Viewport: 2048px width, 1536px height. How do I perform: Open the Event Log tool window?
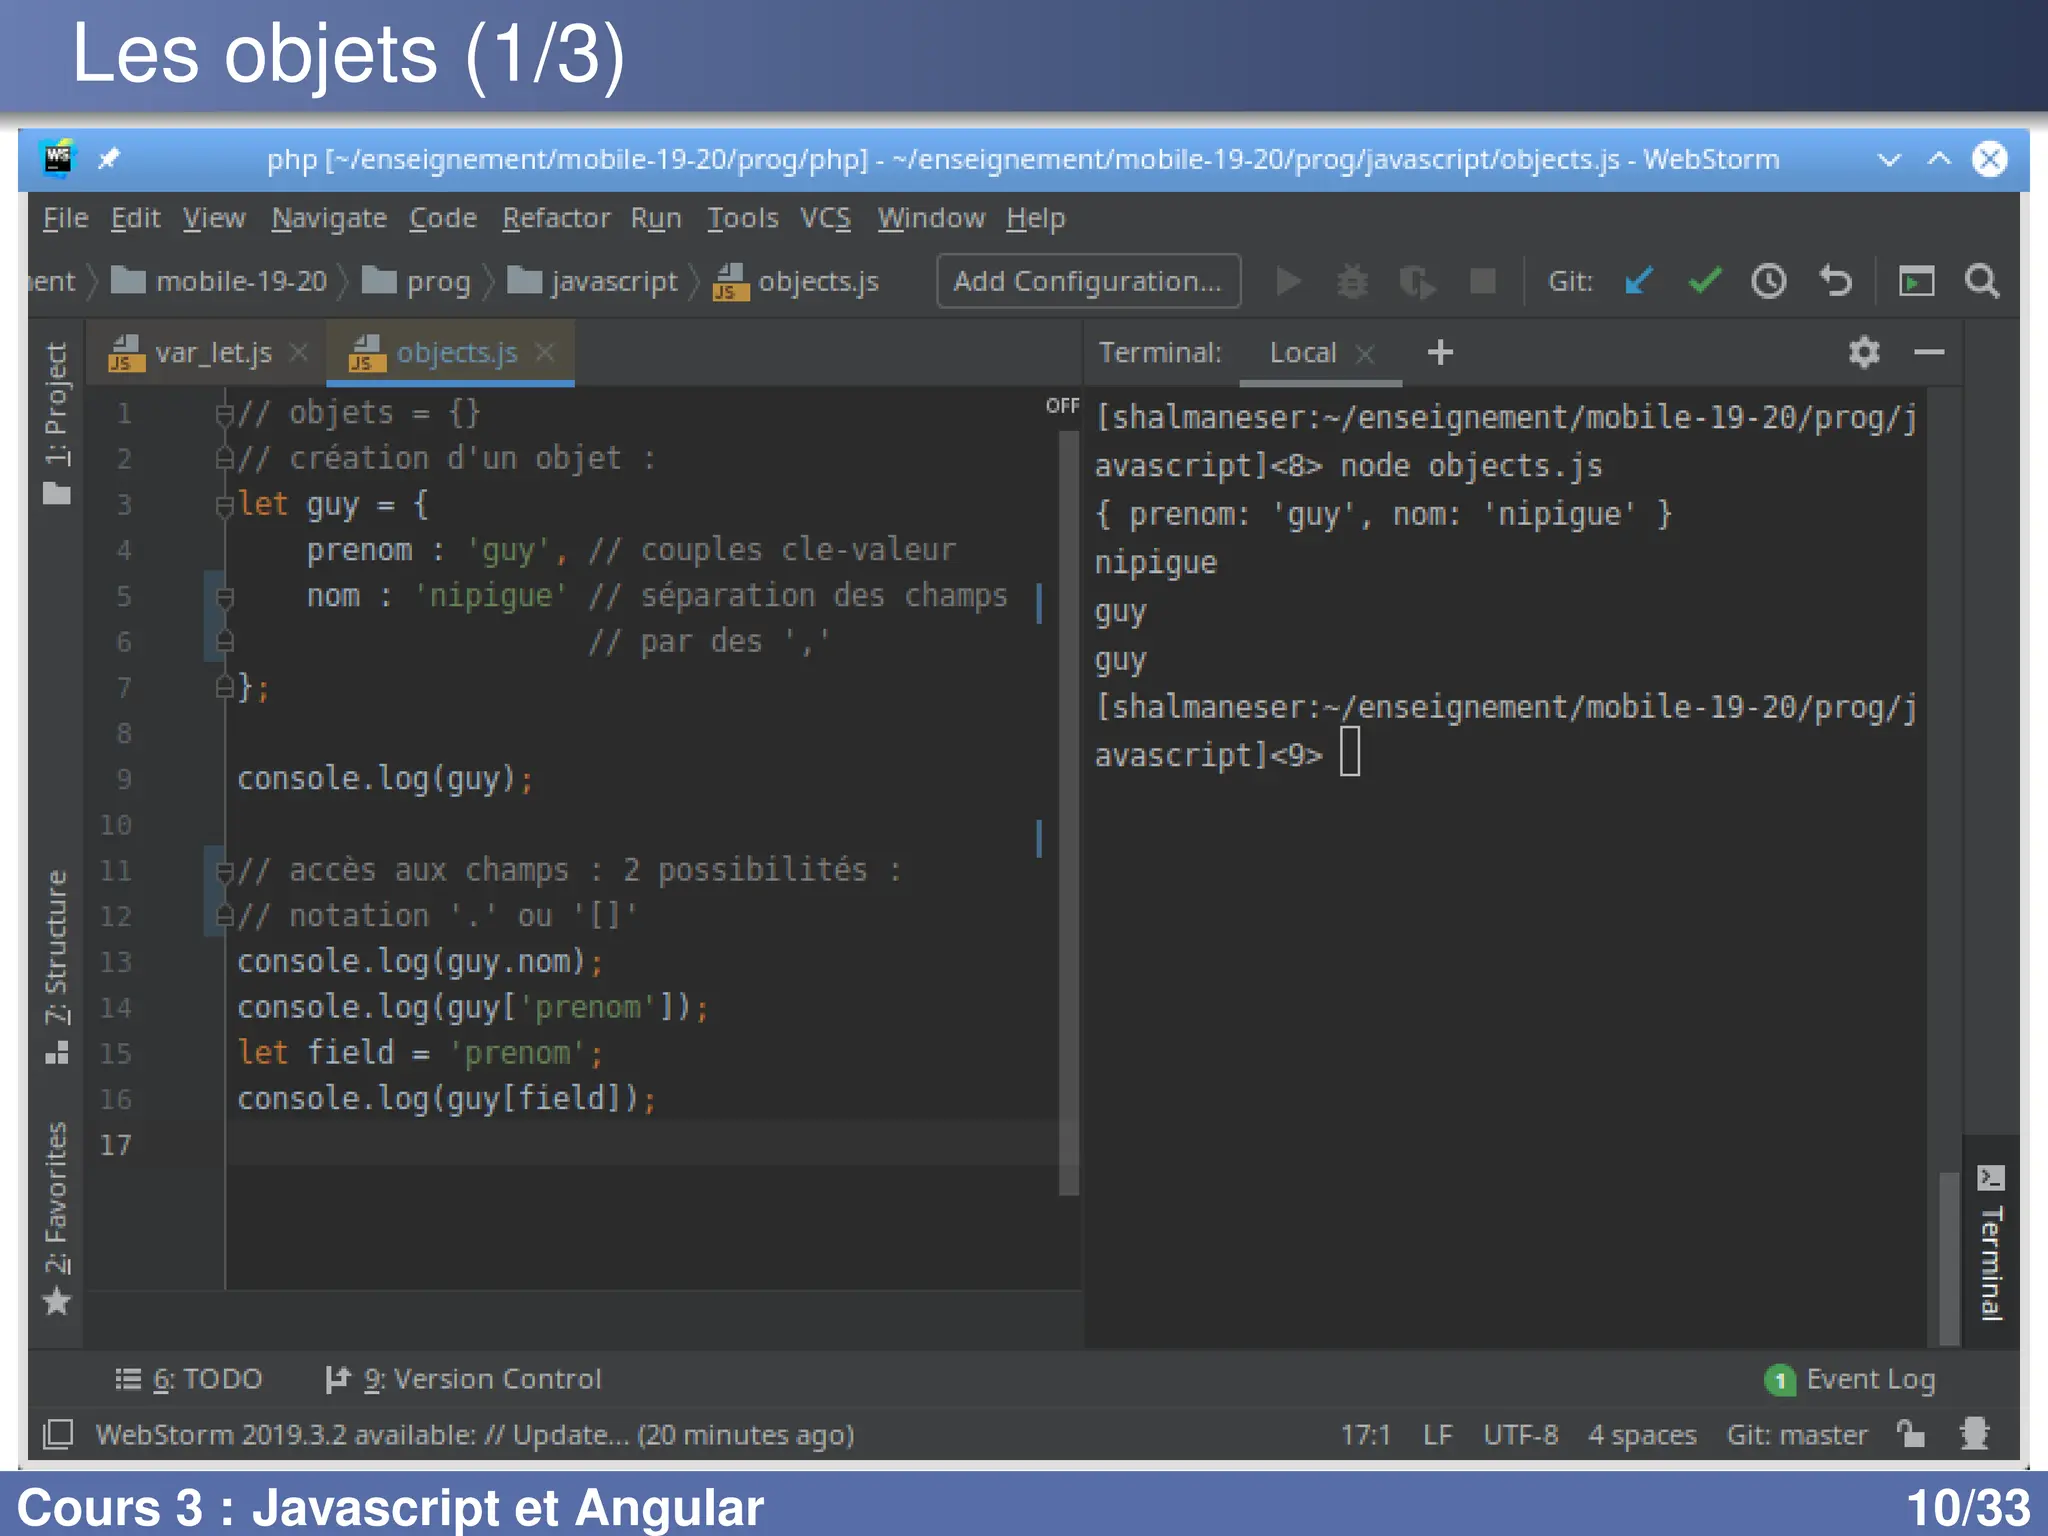point(1851,1380)
